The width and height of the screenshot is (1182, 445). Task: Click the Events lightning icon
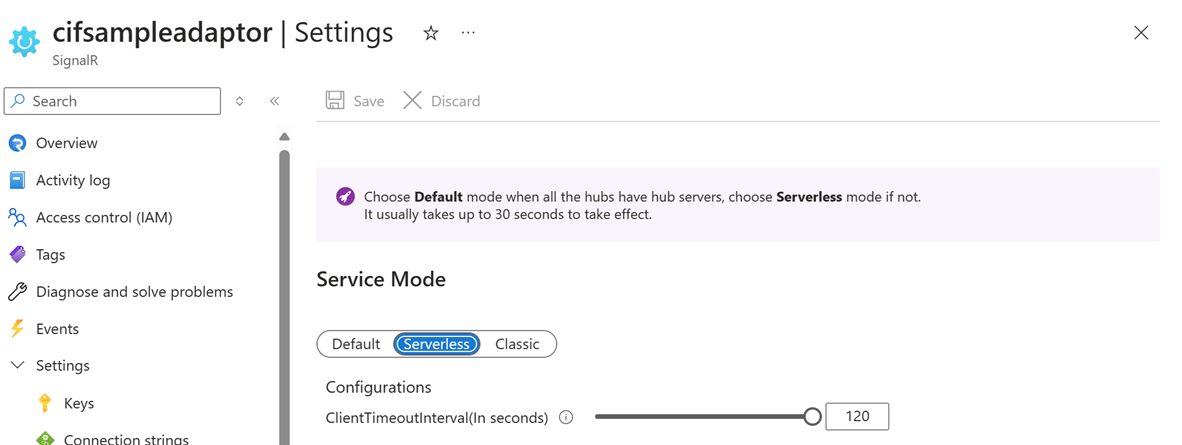point(17,329)
